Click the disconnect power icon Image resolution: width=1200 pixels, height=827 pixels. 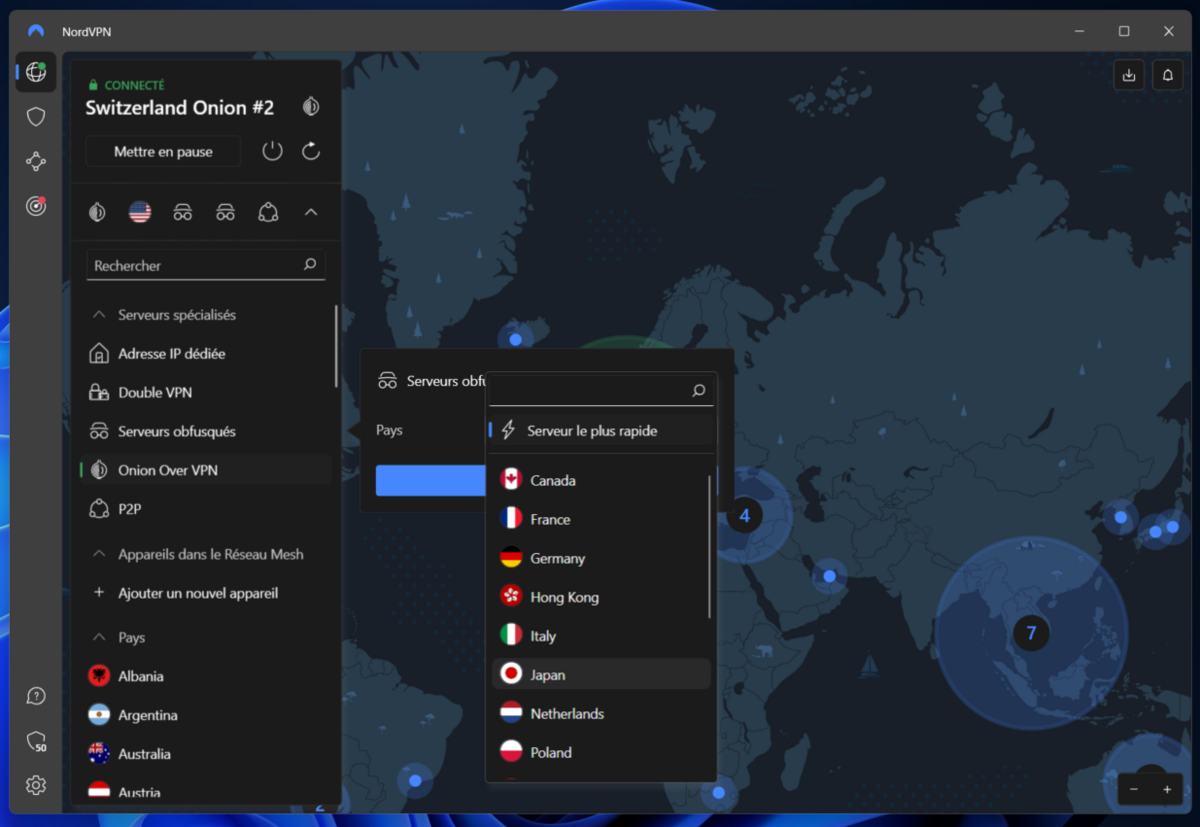coord(272,151)
